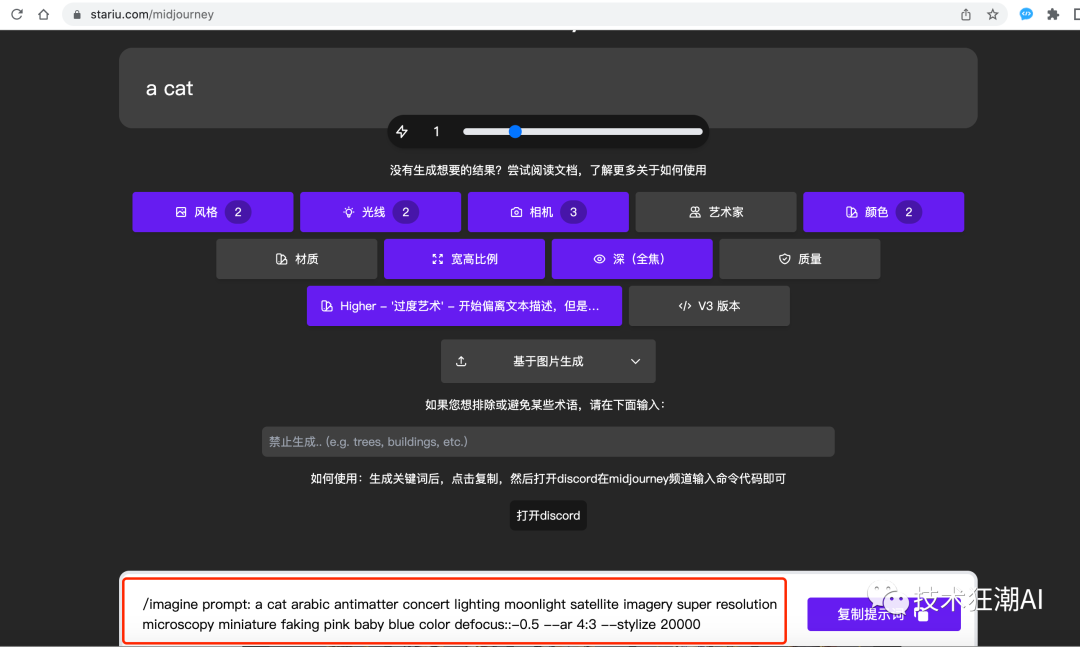Select the V3 版本 version button
1080x647 pixels.
click(709, 306)
